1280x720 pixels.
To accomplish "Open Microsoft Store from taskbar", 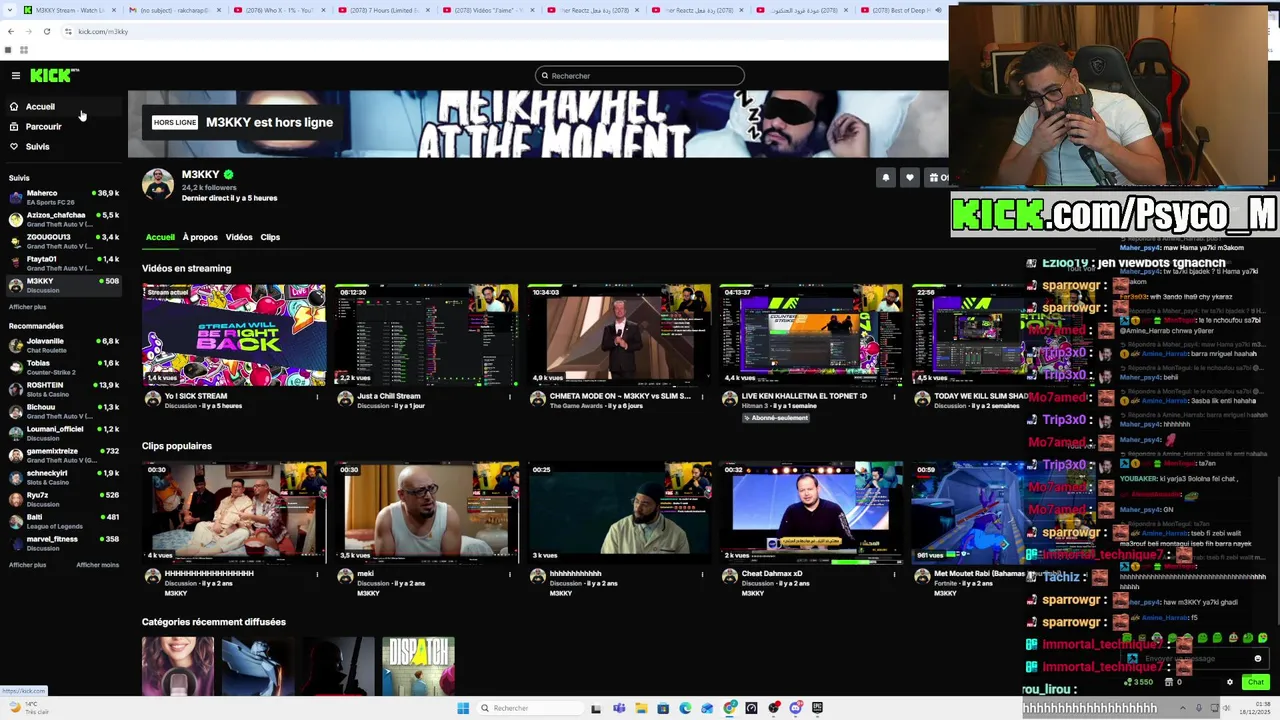I will [x=663, y=708].
